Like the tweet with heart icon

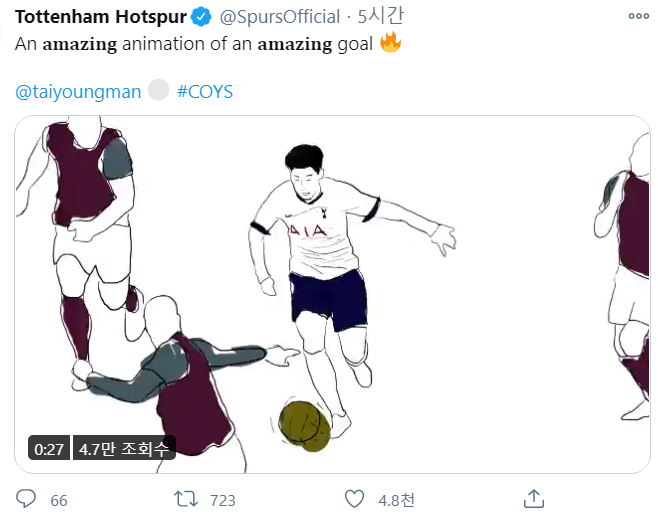point(354,498)
